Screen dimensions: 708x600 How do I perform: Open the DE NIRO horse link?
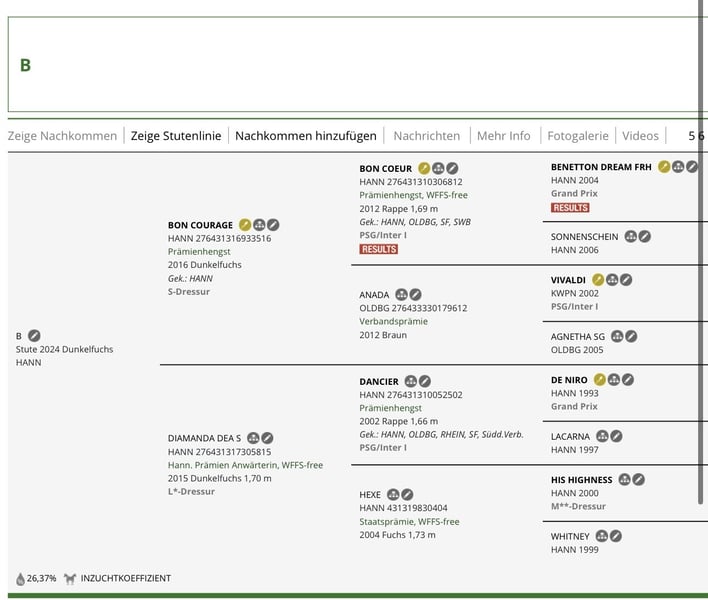point(569,380)
